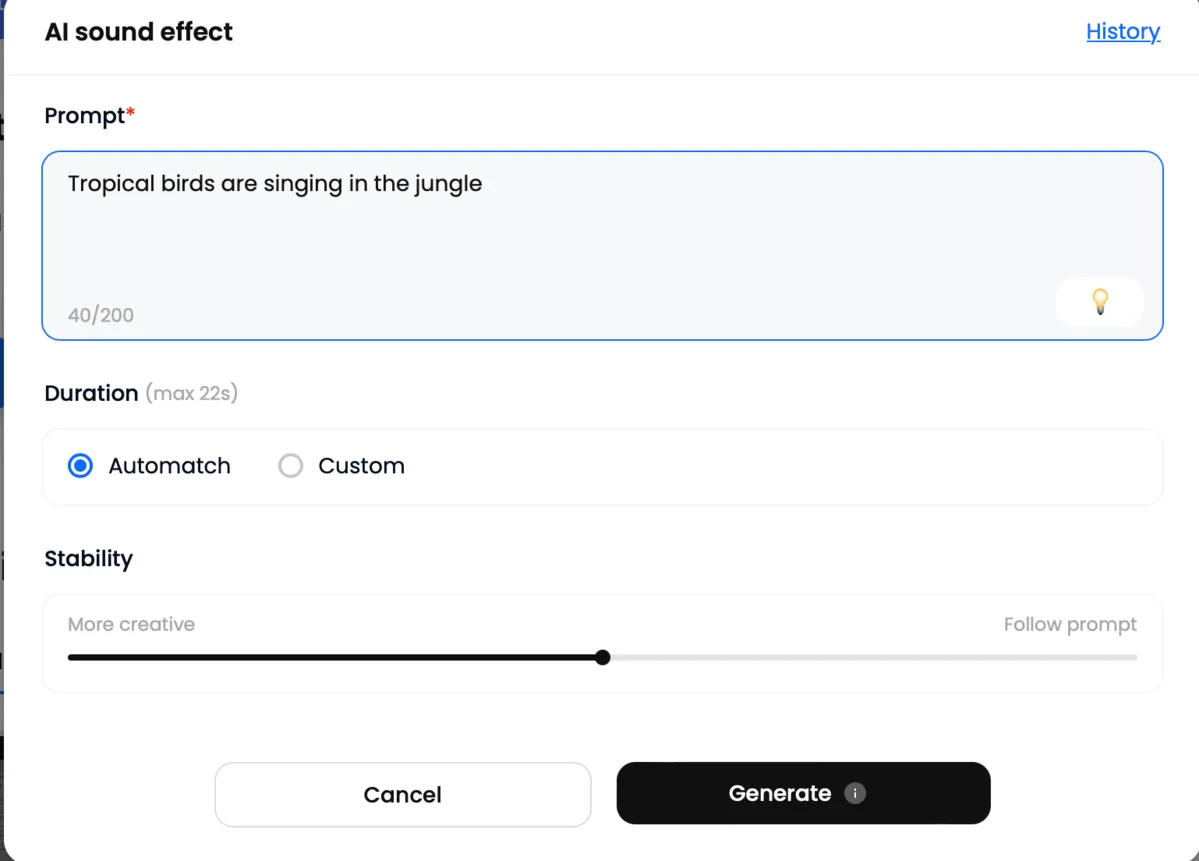Open the History link

pyautogui.click(x=1122, y=32)
